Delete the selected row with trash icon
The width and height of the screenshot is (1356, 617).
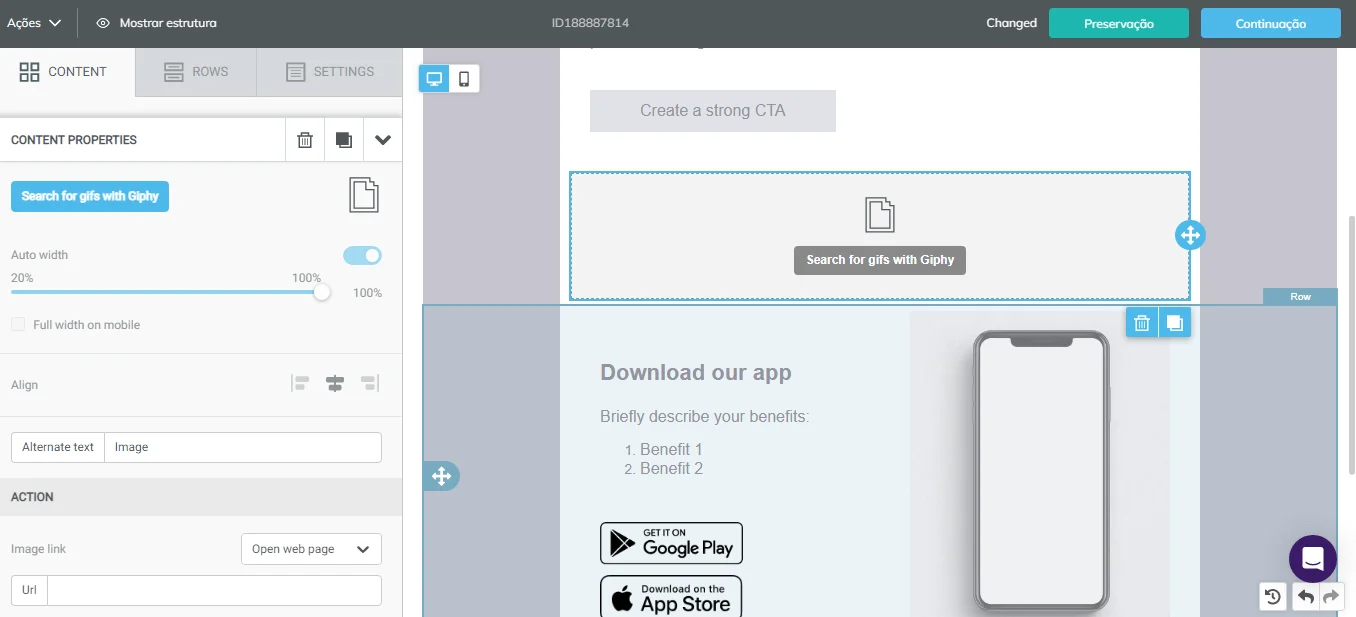1142,323
